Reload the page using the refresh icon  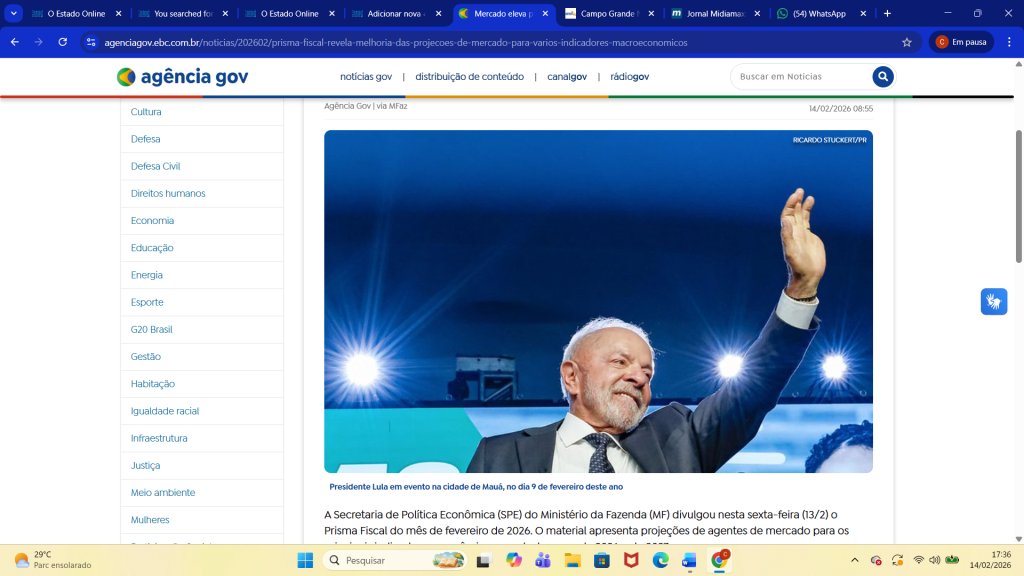(x=62, y=43)
